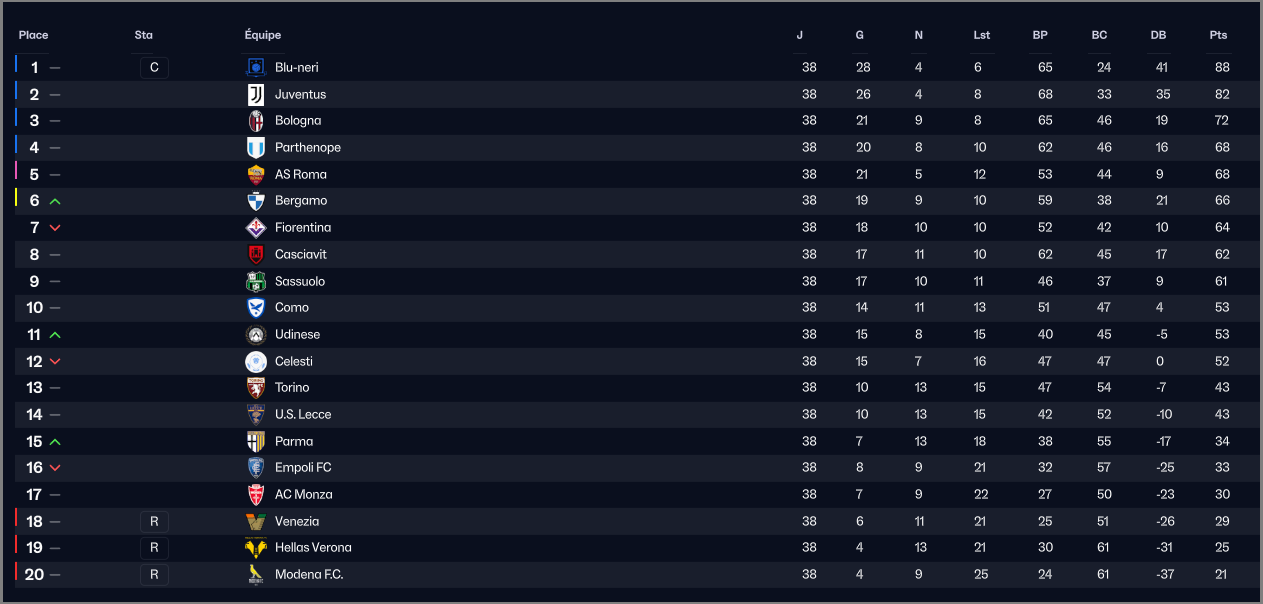1263x604 pixels.
Task: Click the green up arrow beside Bergamo
Action: click(55, 201)
